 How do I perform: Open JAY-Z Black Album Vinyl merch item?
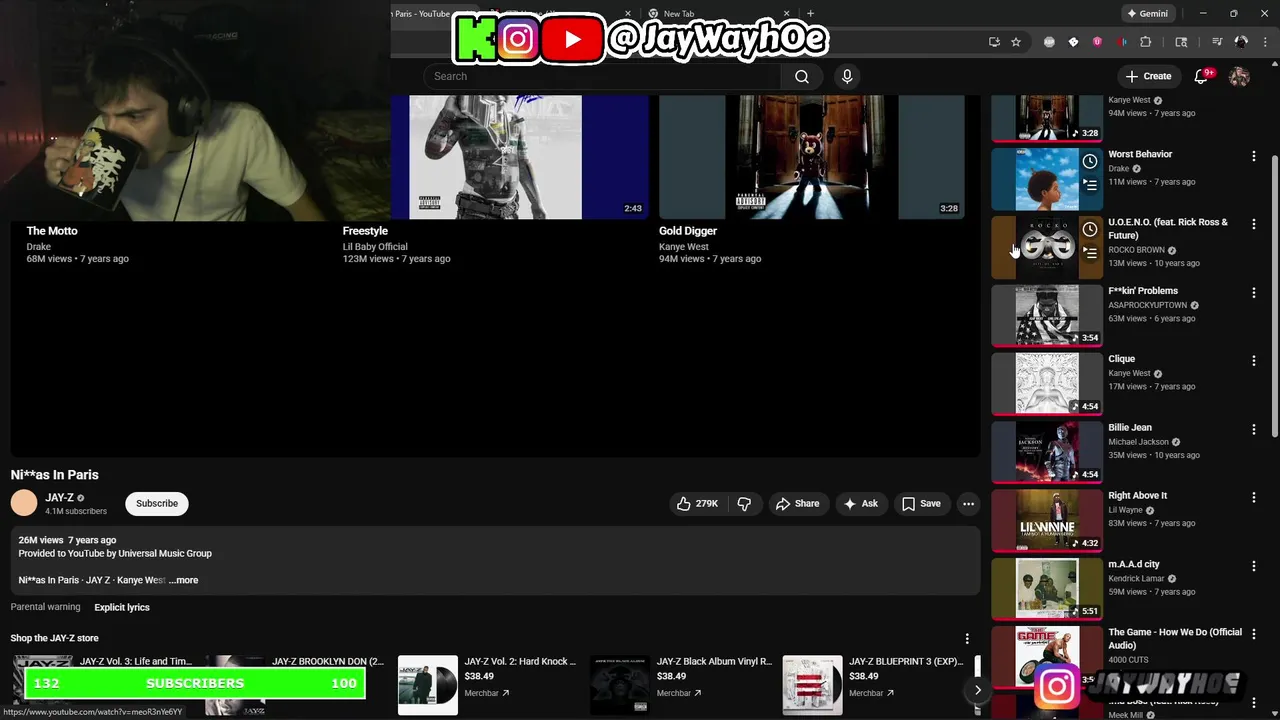coord(681,685)
